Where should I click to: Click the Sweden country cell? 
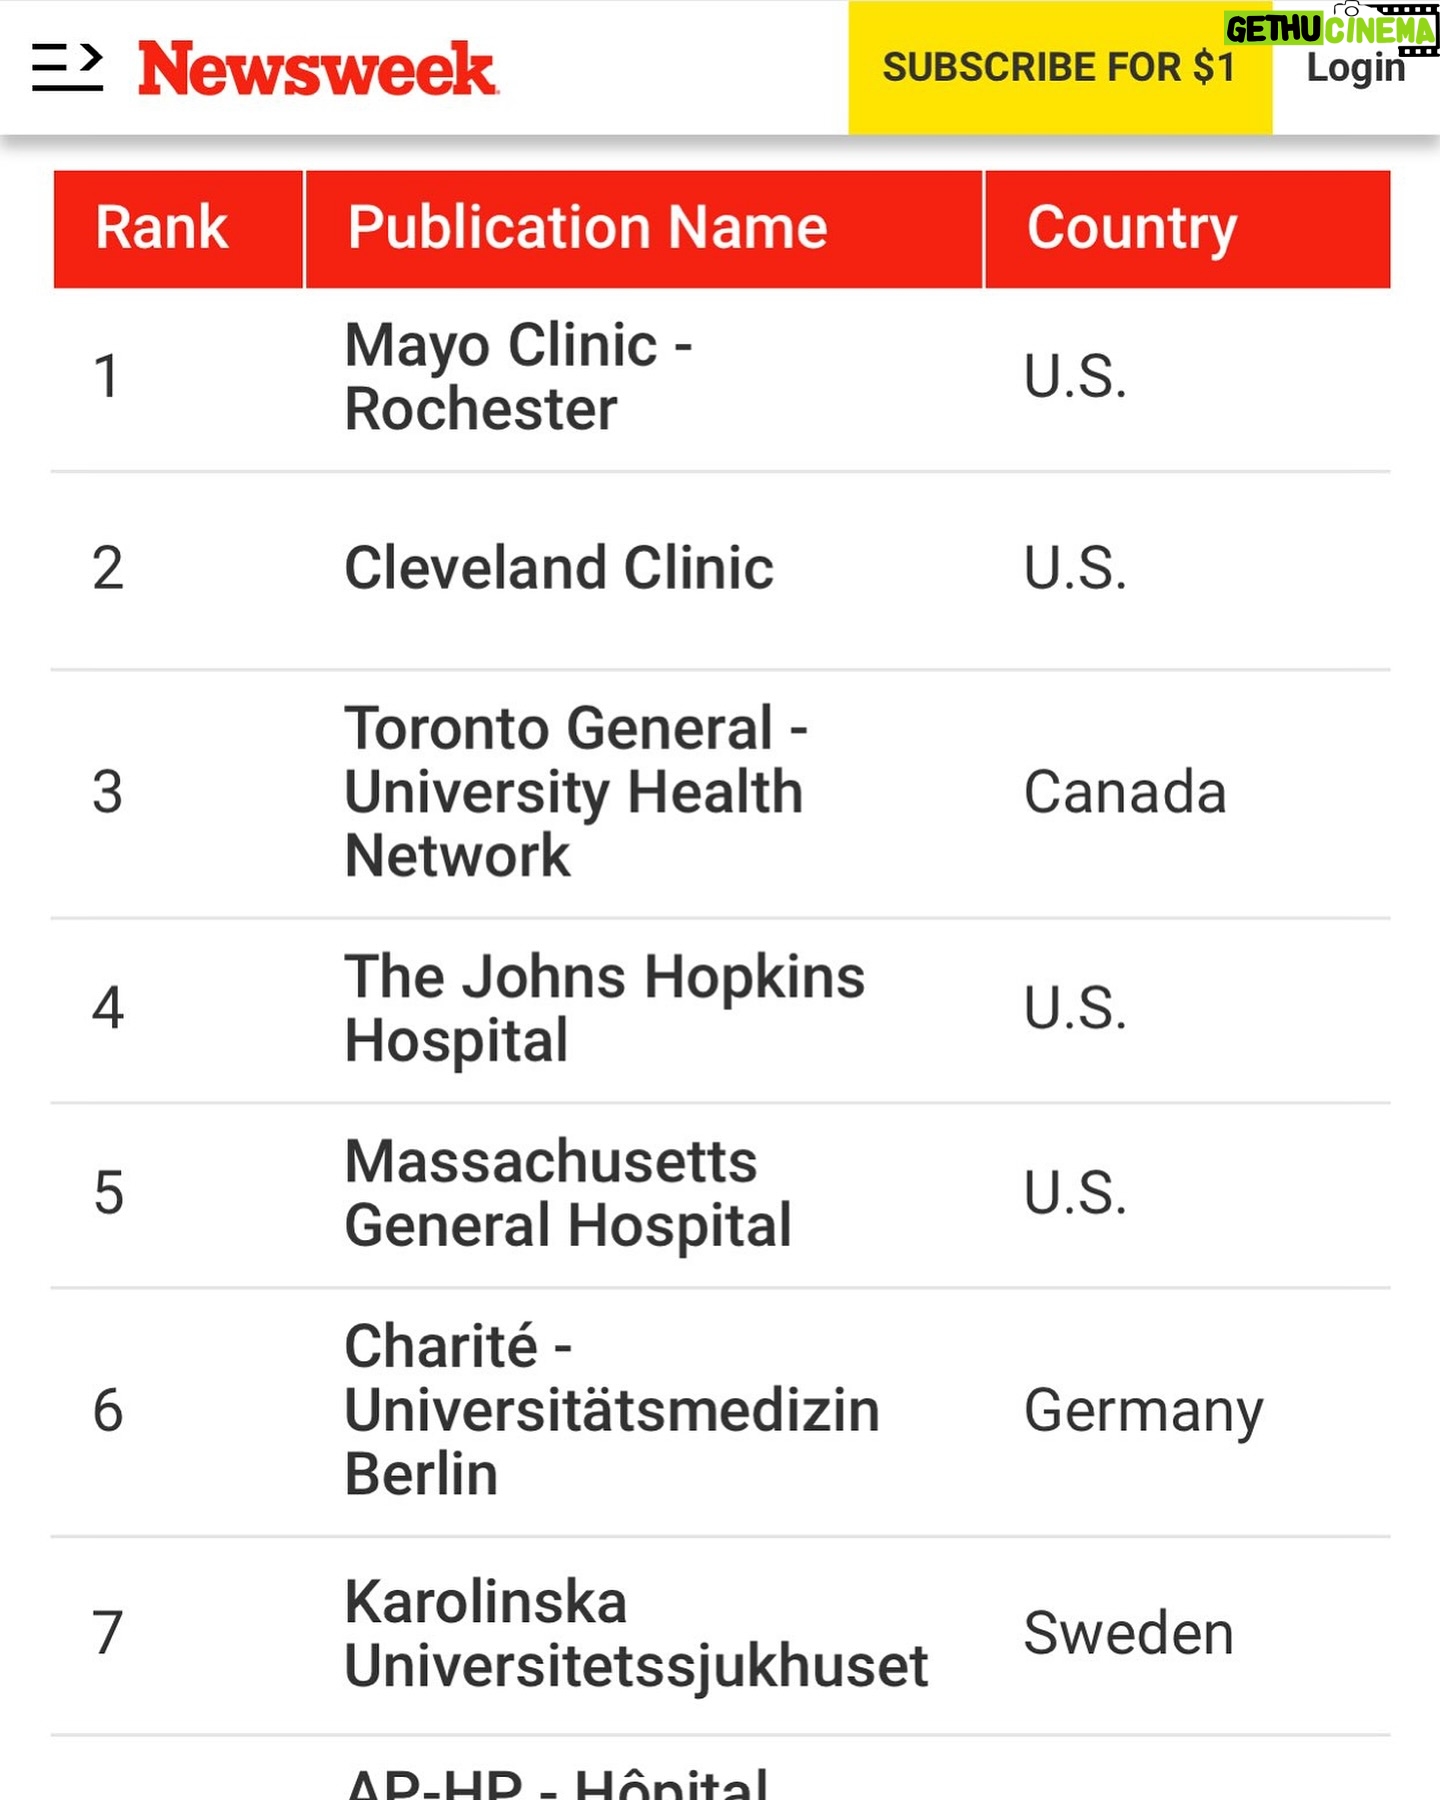[1129, 1633]
